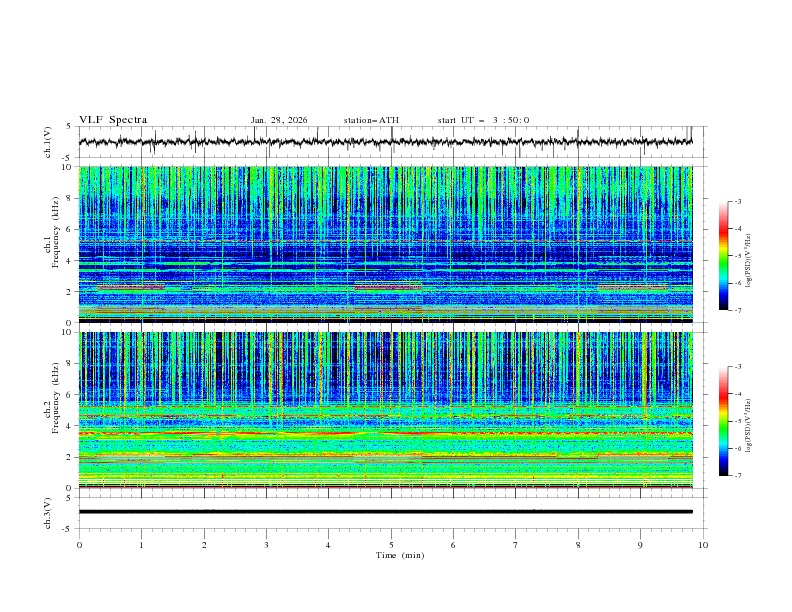Click the 5 minute tick label on time axis

click(391, 544)
